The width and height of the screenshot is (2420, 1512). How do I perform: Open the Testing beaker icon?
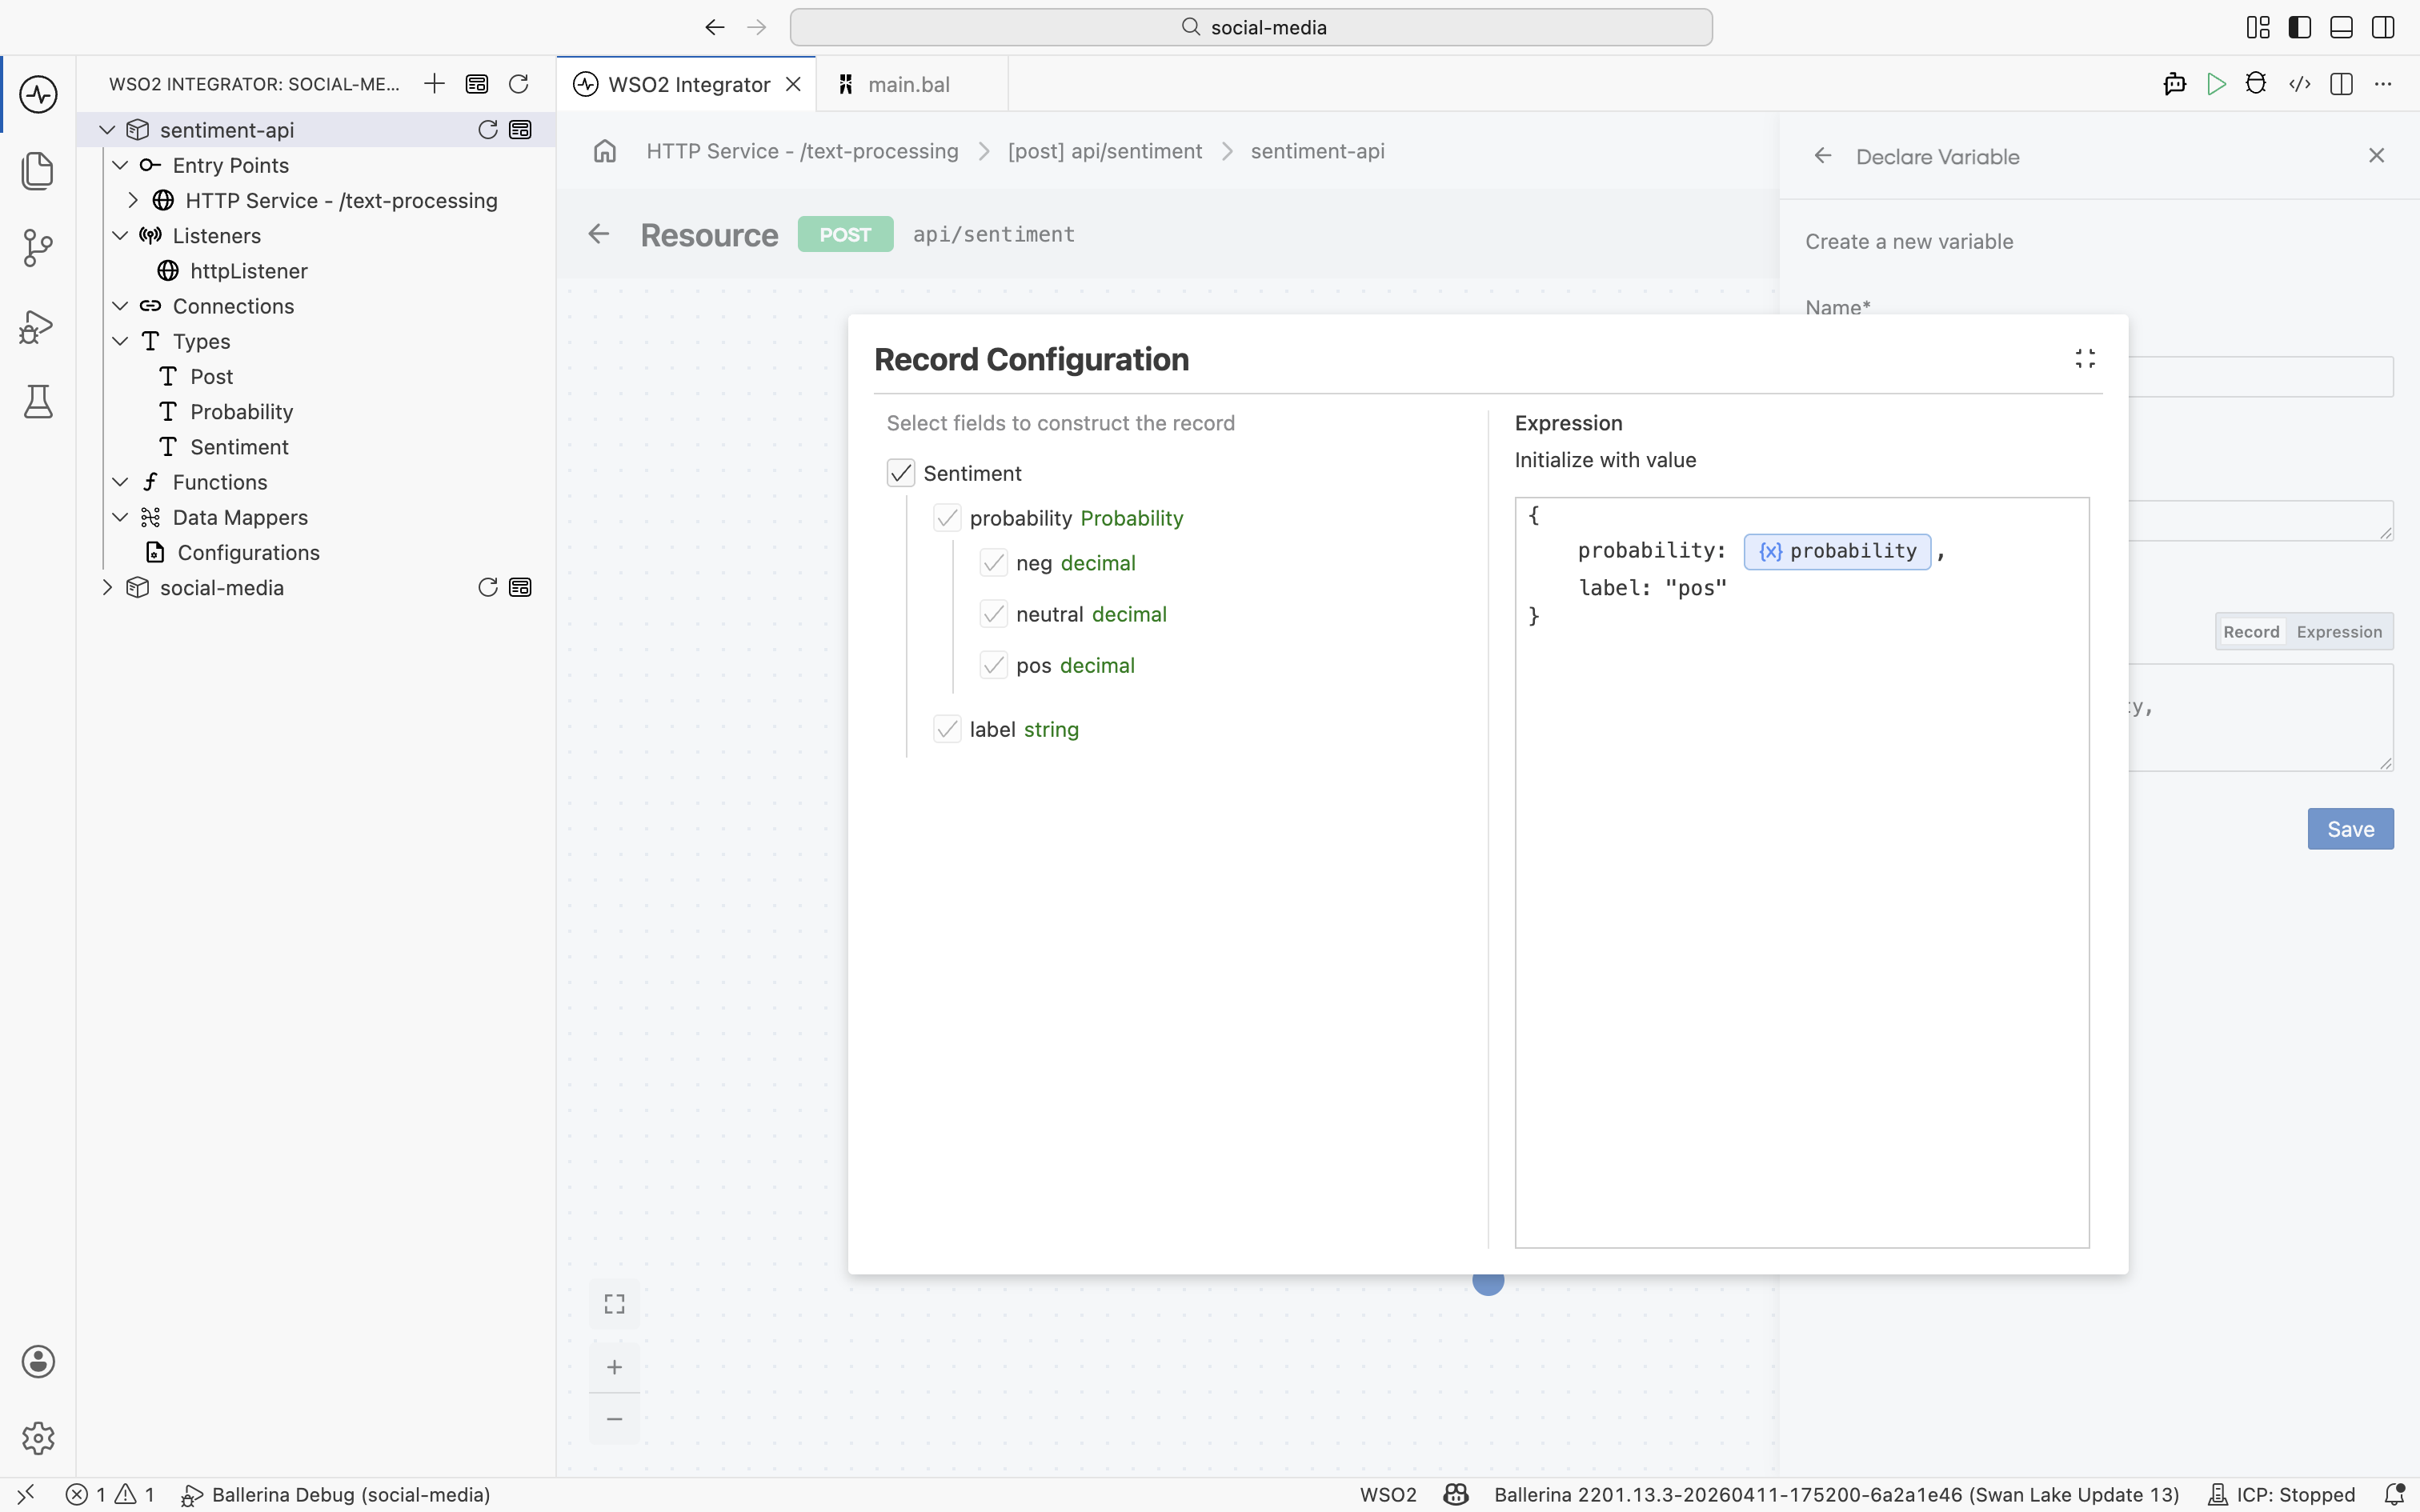[38, 402]
